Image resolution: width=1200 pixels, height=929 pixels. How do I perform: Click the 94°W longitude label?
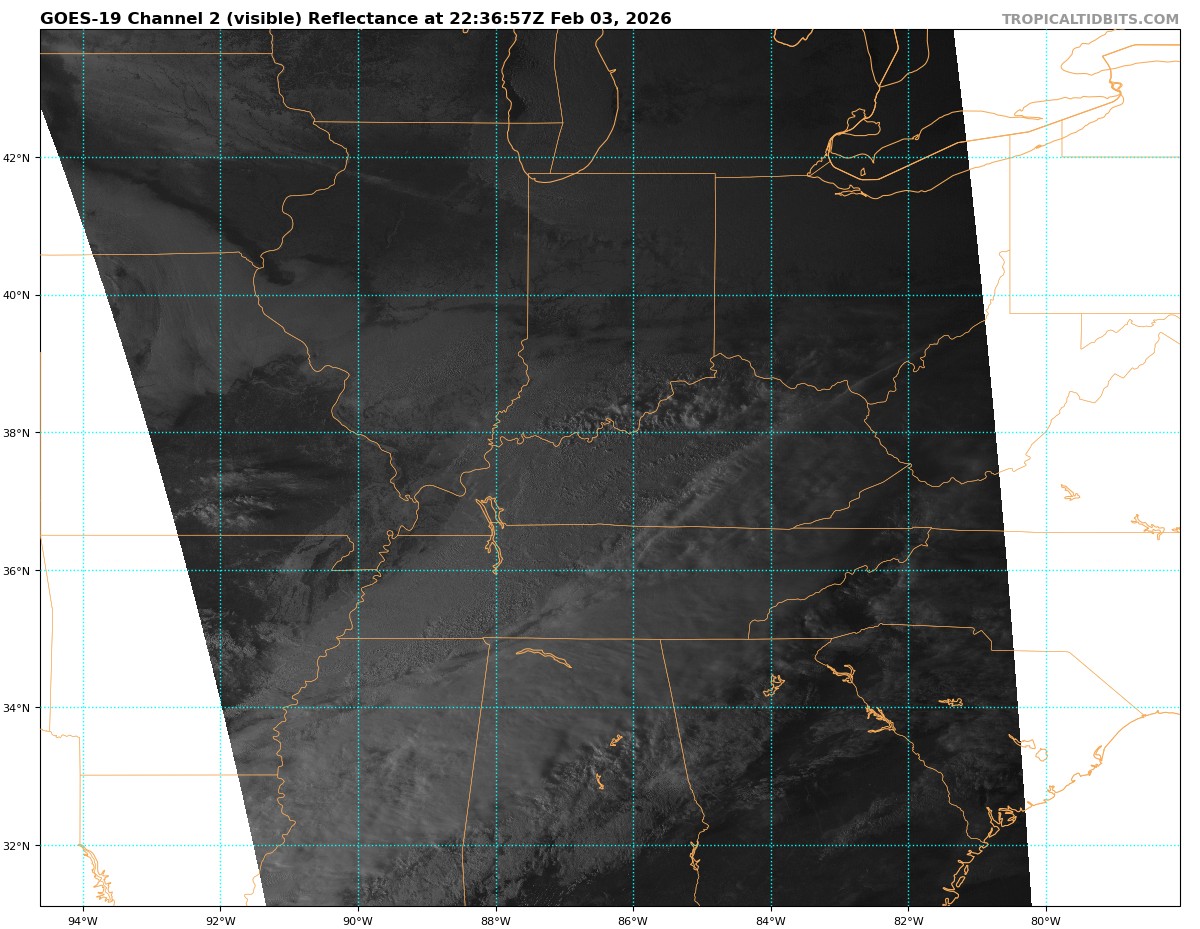tap(83, 921)
